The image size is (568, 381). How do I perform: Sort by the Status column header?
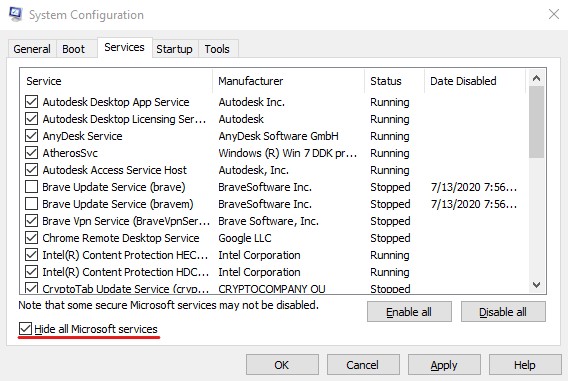(394, 81)
